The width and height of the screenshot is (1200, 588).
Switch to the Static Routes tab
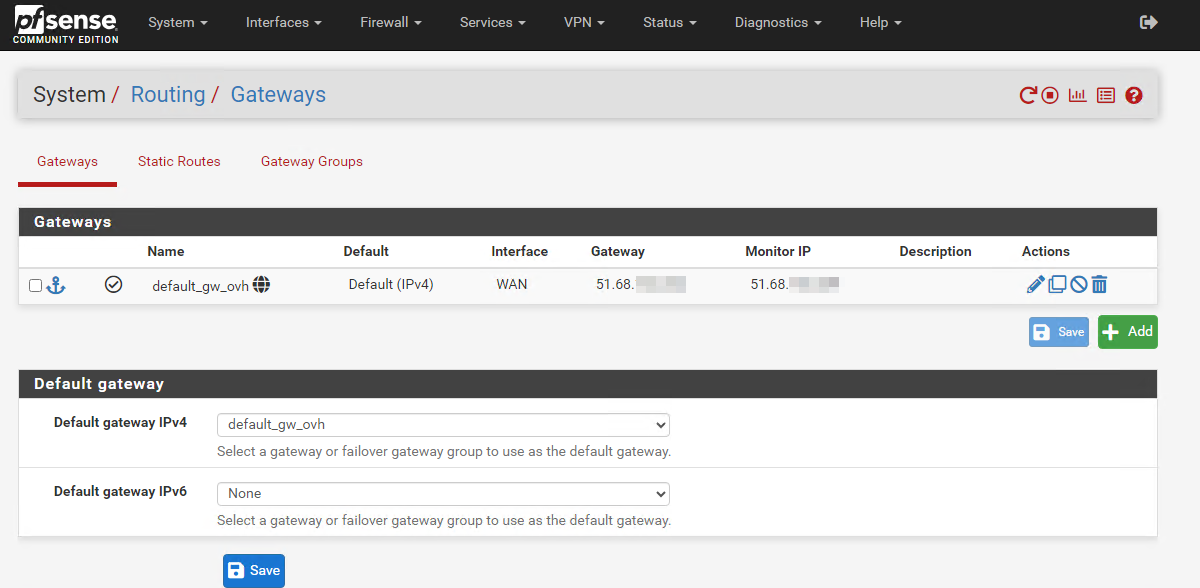pos(179,161)
